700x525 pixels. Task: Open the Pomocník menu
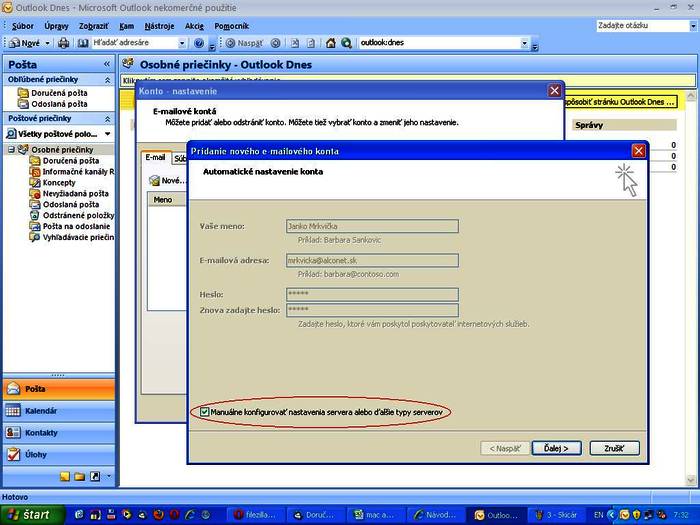coord(231,26)
